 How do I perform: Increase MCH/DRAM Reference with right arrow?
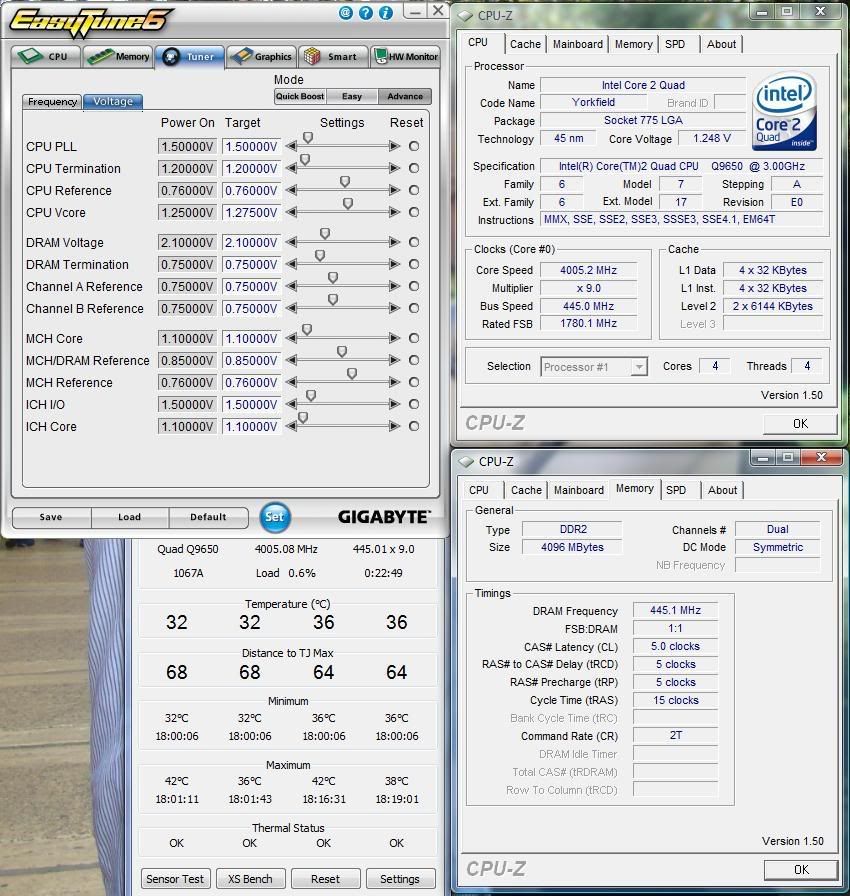point(394,360)
